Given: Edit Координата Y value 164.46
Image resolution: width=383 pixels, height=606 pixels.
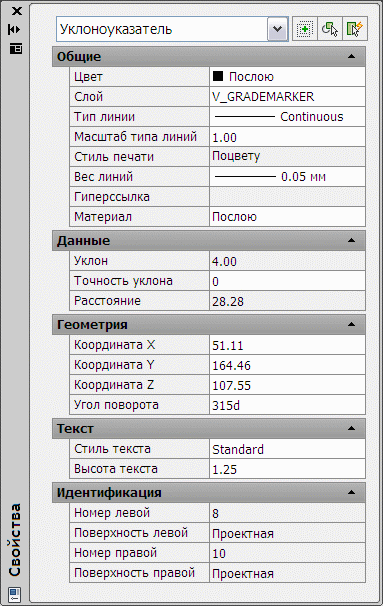Looking at the screenshot, I should 288,365.
